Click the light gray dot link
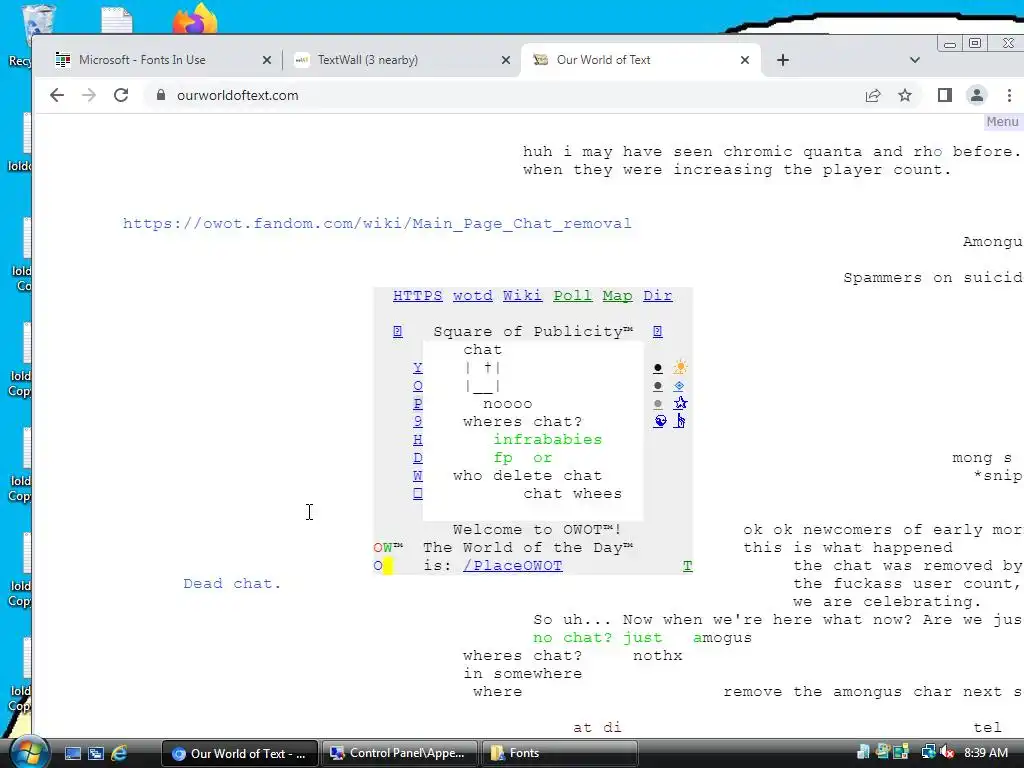This screenshot has height=768, width=1024. [x=658, y=404]
